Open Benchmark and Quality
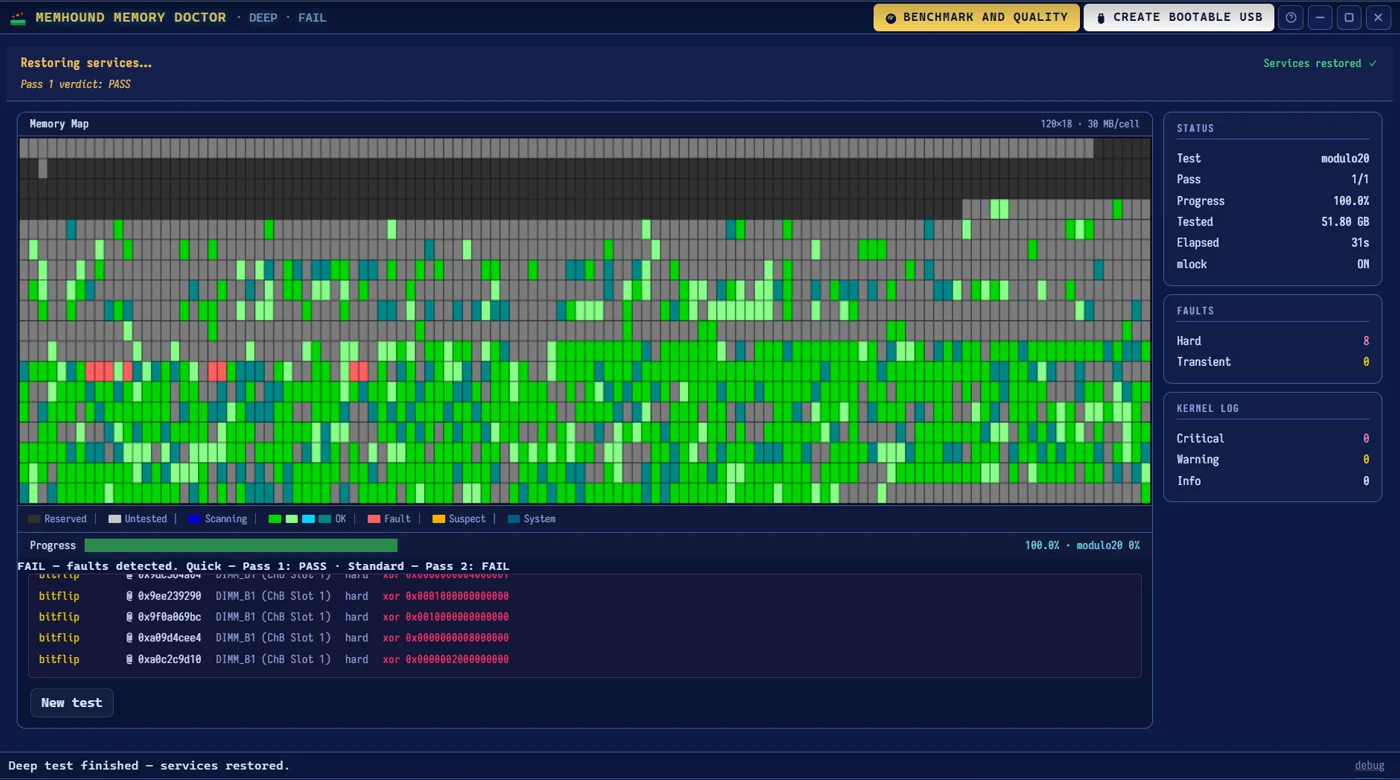The image size is (1400, 780). 977,18
